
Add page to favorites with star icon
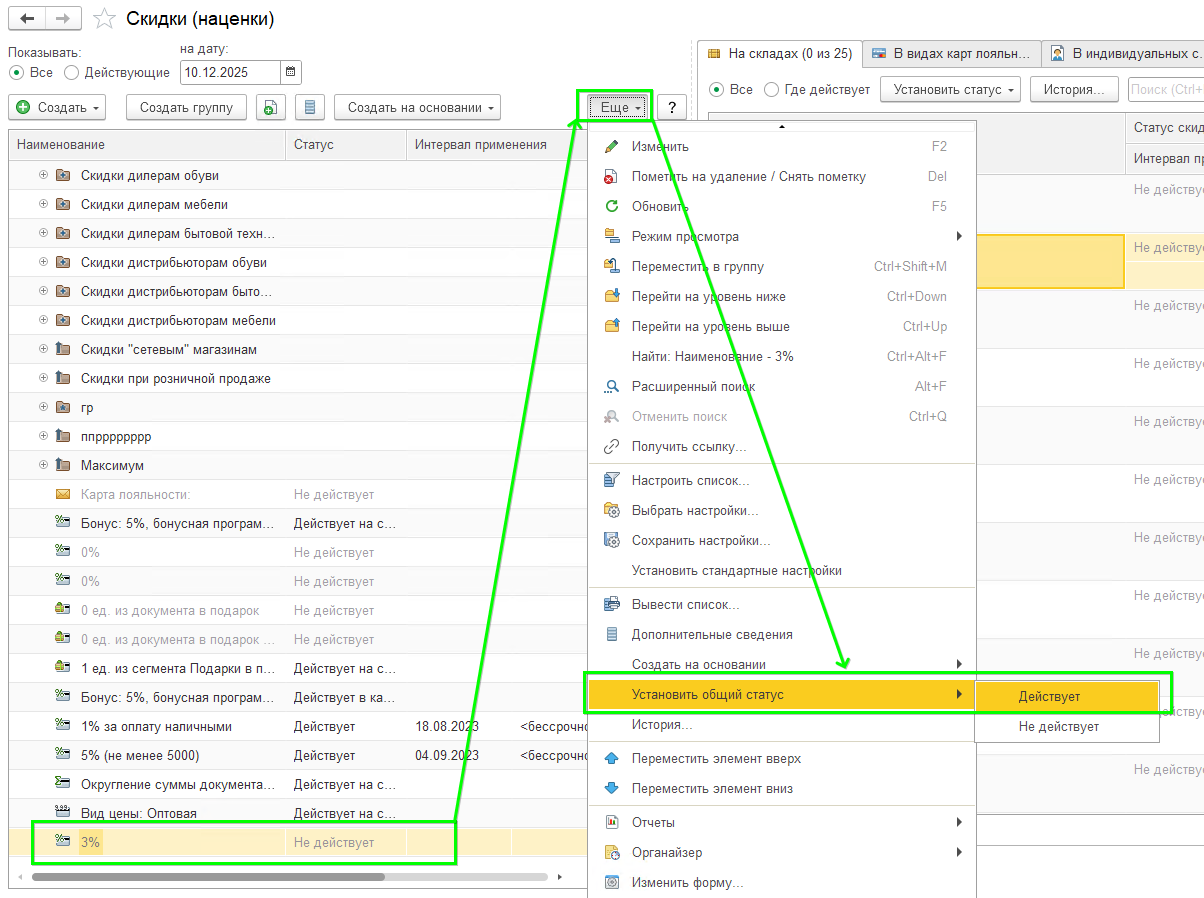point(104,19)
